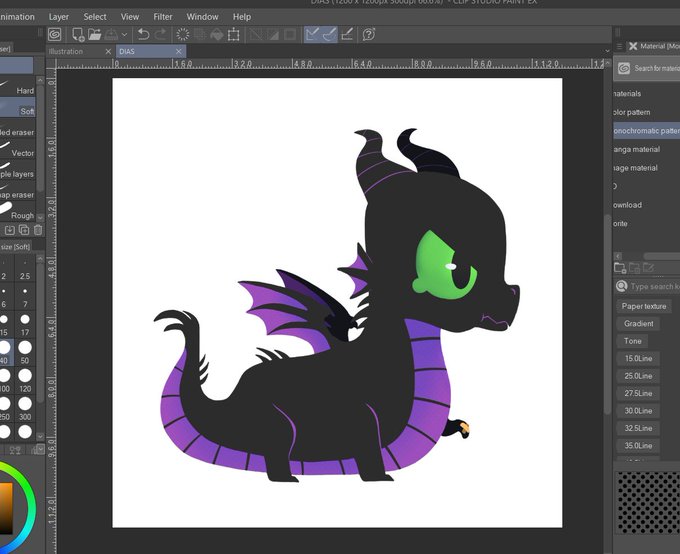Open the Select menu
The image size is (680, 554).
tap(95, 17)
